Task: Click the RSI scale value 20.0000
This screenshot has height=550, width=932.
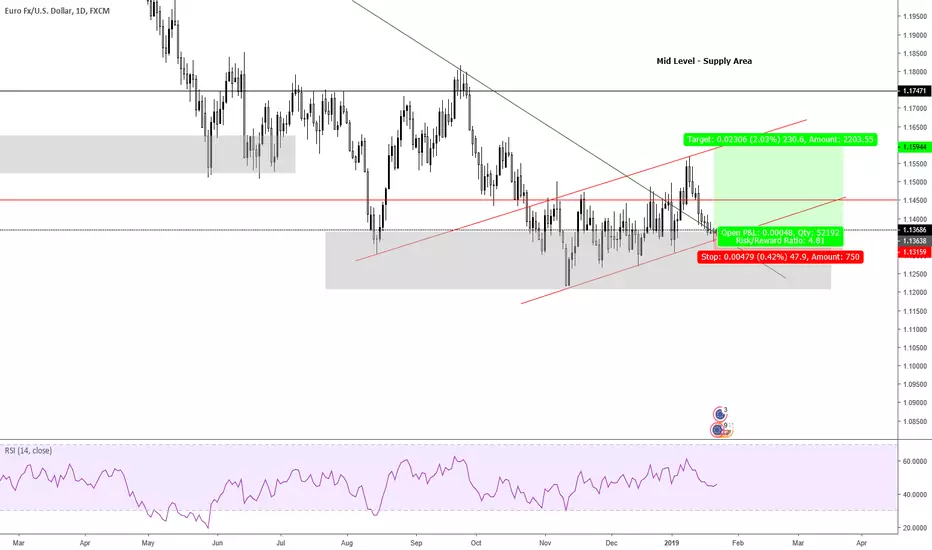Action: coord(915,528)
